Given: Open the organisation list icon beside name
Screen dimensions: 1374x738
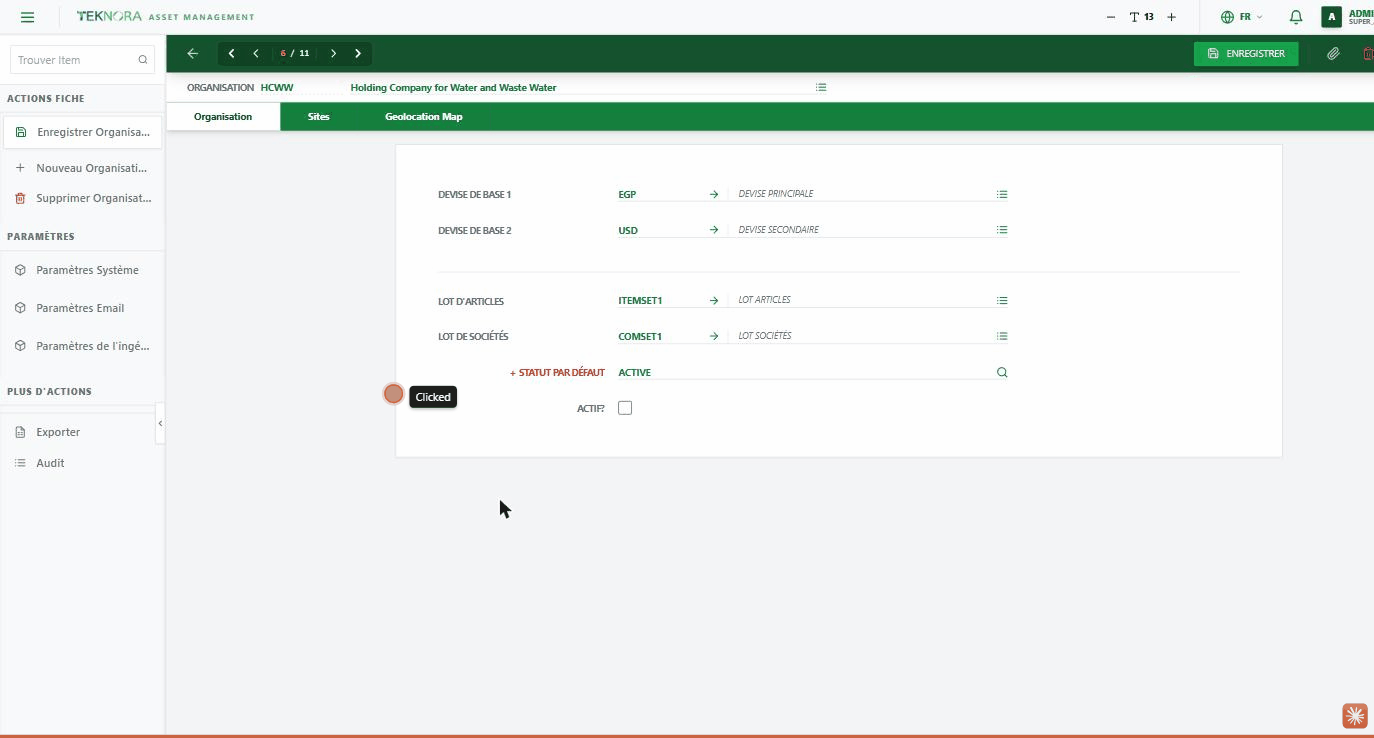Looking at the screenshot, I should pyautogui.click(x=821, y=87).
